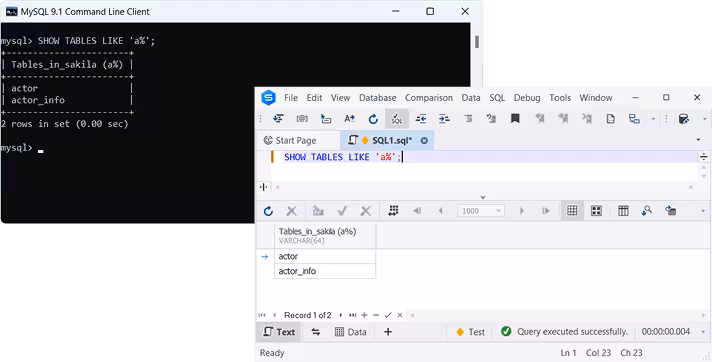Open the Database menu
The height and width of the screenshot is (362, 712).
[377, 98]
